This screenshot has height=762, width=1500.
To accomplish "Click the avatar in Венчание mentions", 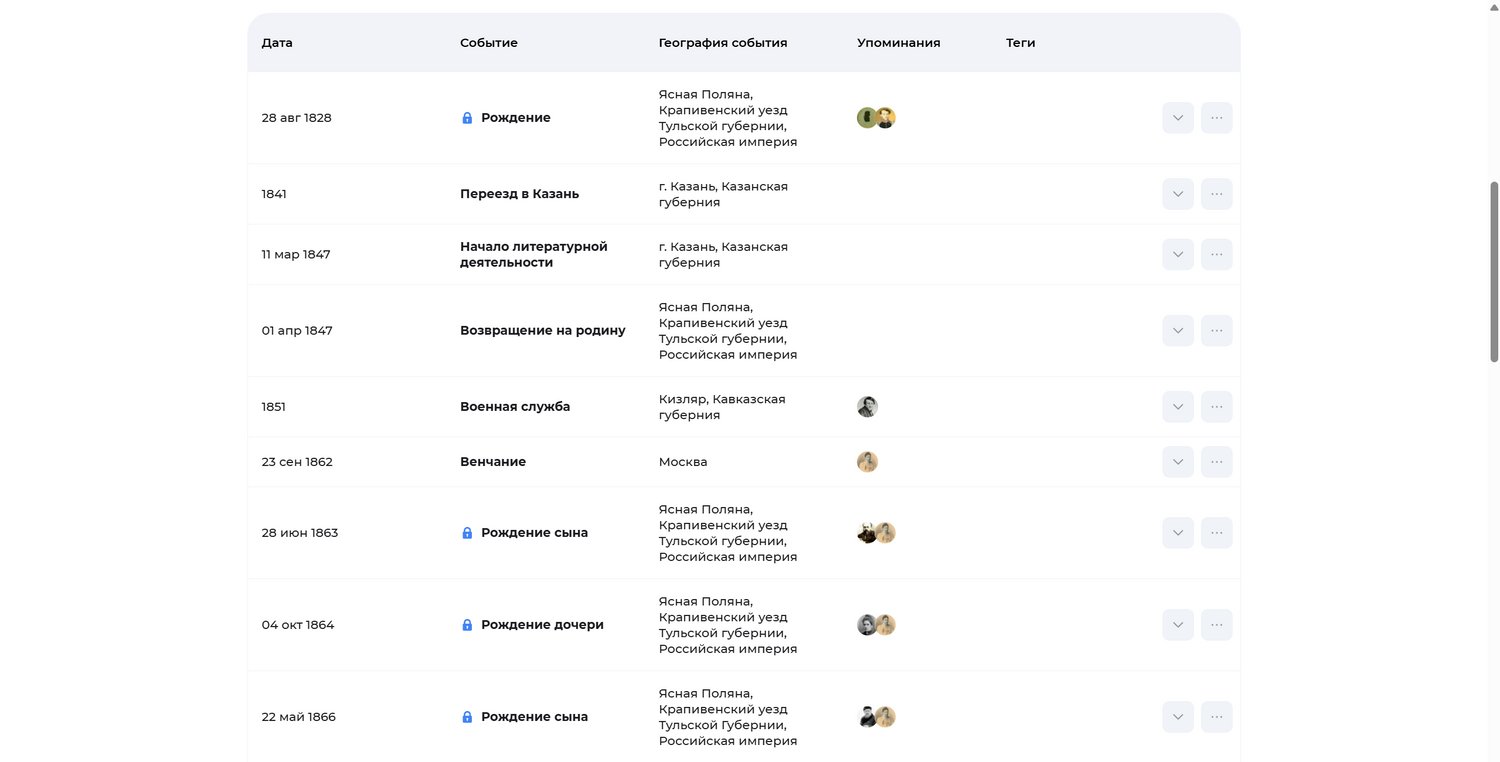I will (x=867, y=462).
